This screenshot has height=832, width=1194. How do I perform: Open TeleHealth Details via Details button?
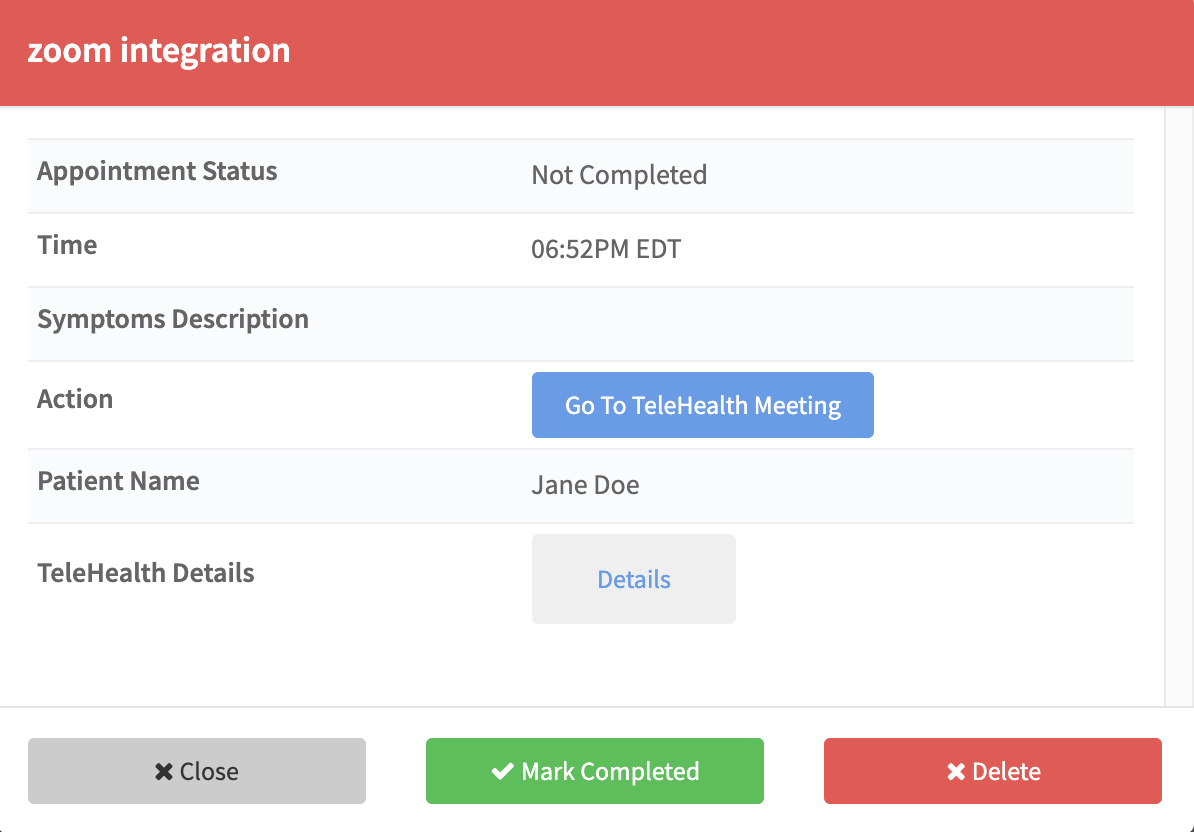(x=634, y=579)
